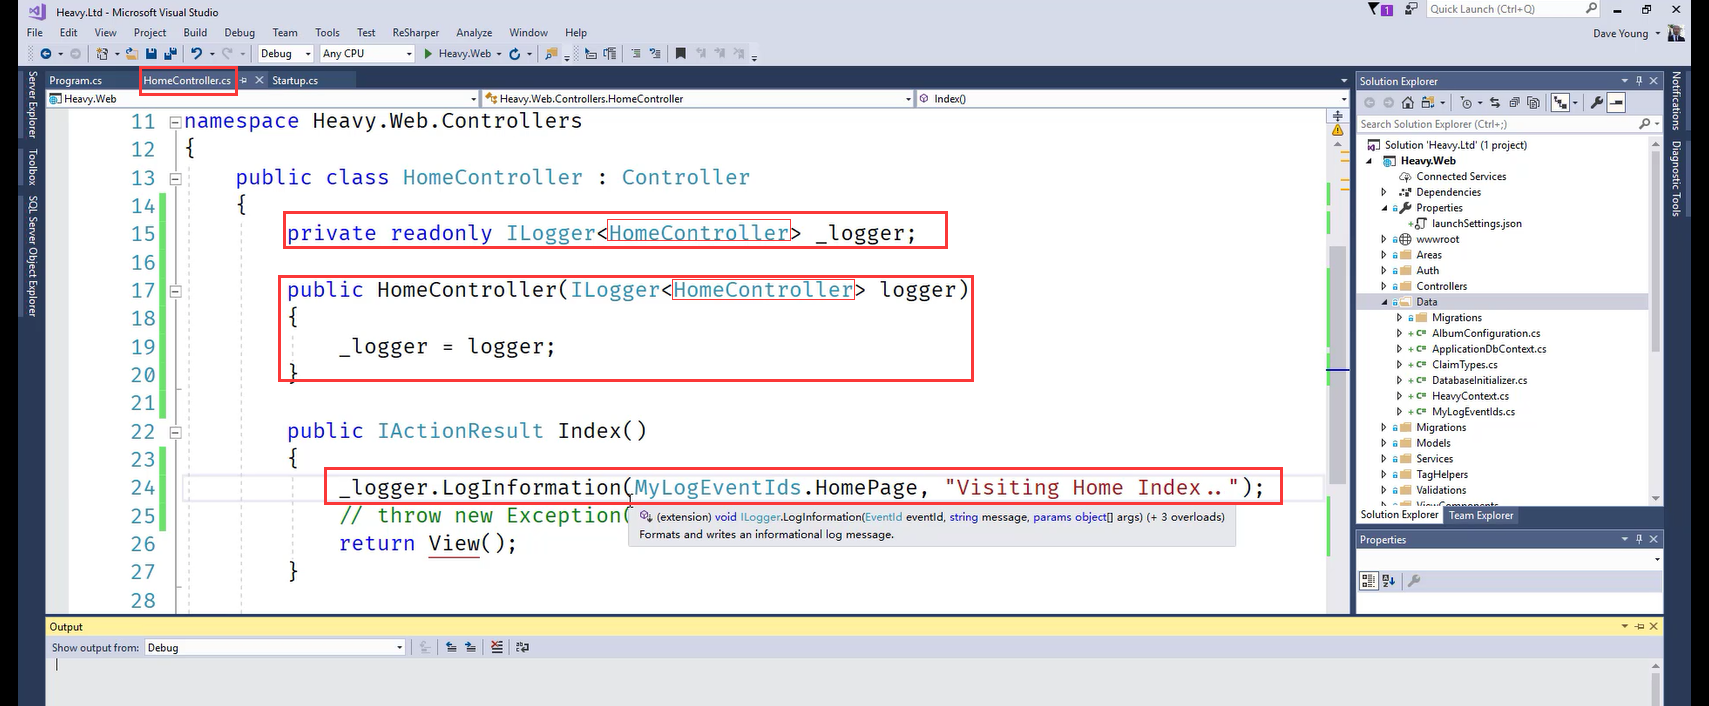Select MyLogEventIds.cs file in tree
This screenshot has width=1709, height=706.
pyautogui.click(x=1473, y=412)
